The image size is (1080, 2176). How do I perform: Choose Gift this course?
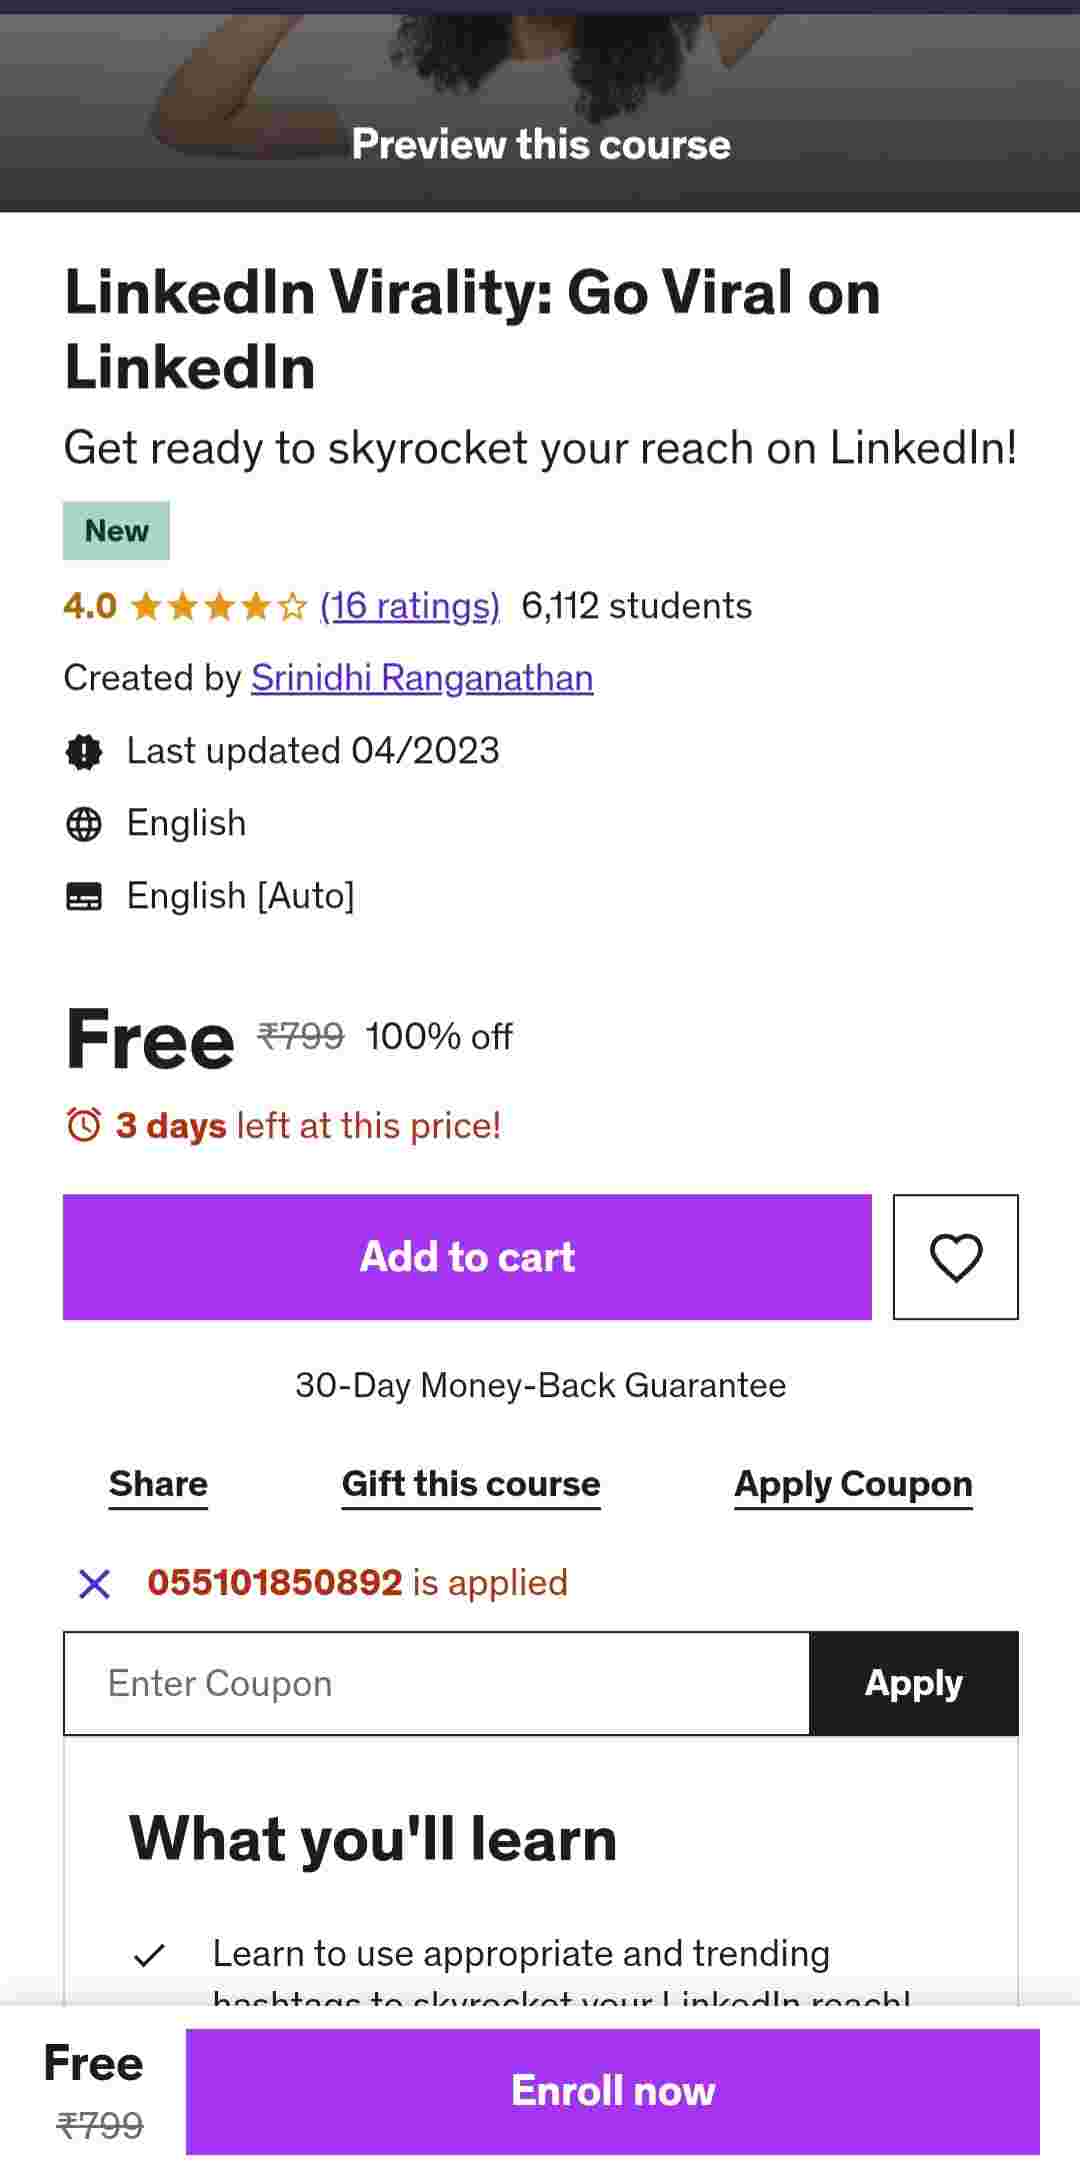[x=471, y=1484]
